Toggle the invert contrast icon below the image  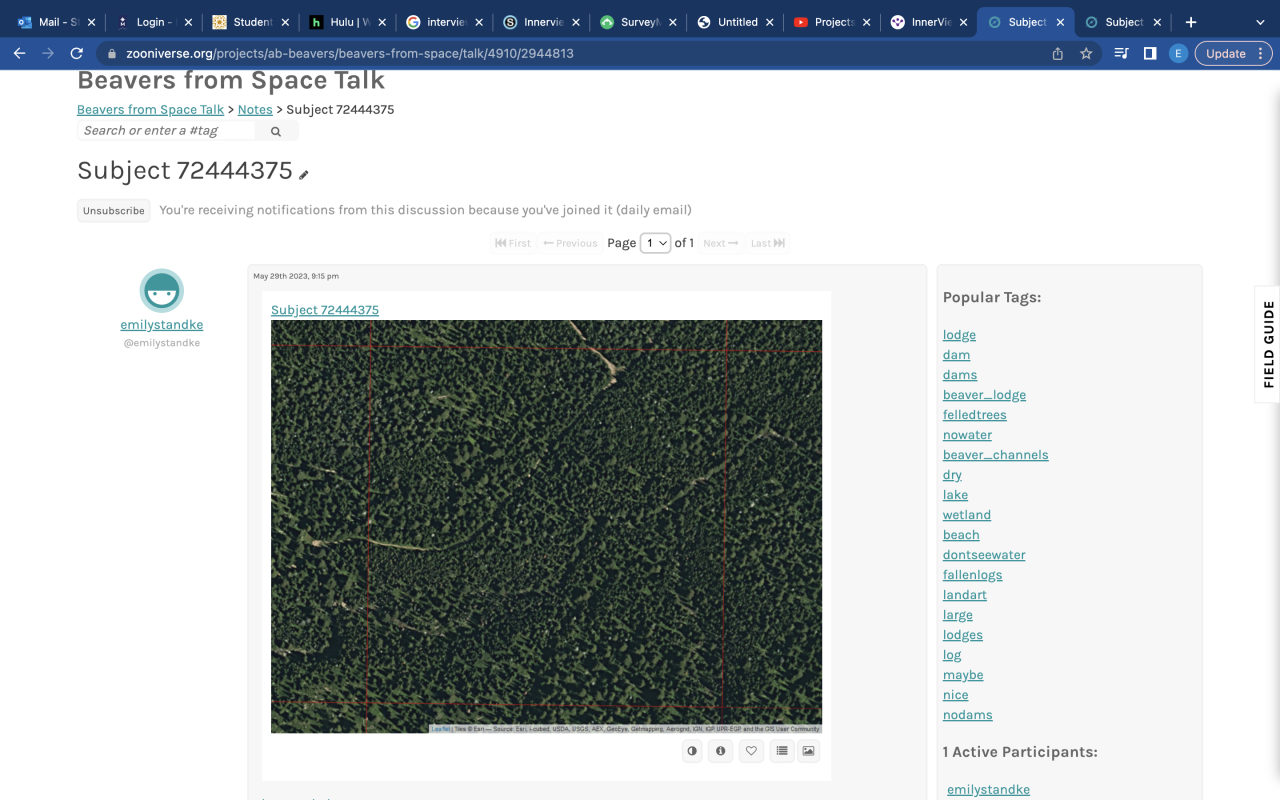(x=692, y=751)
